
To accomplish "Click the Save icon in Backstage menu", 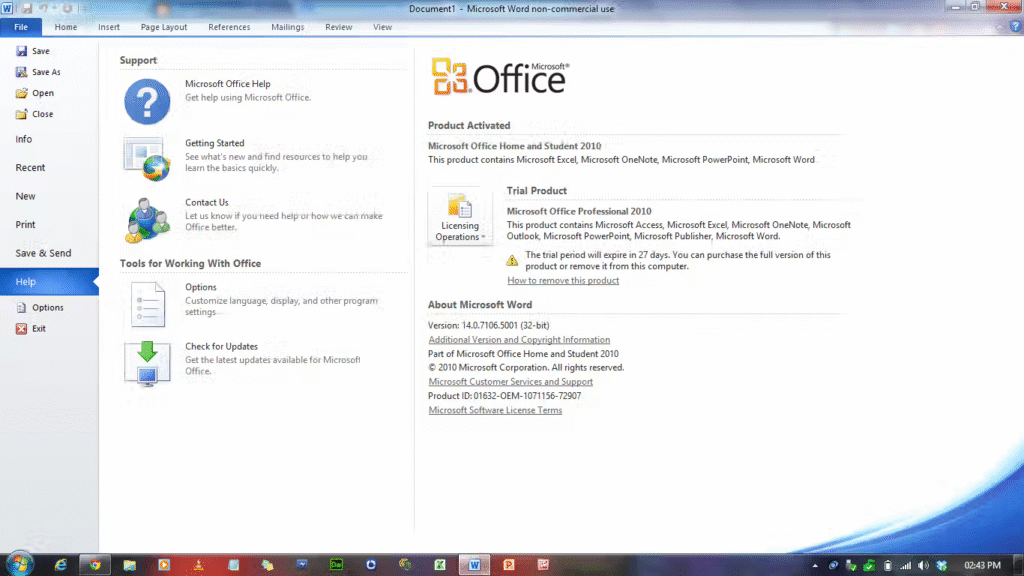I will tap(22, 51).
